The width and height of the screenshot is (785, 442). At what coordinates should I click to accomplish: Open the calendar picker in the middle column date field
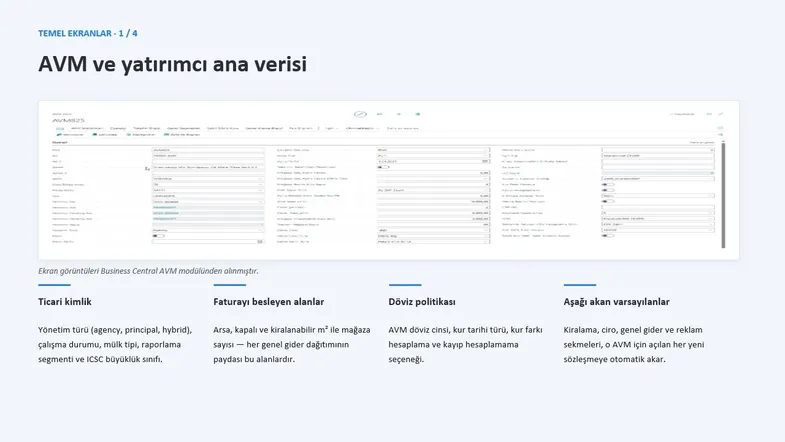[x=485, y=161]
